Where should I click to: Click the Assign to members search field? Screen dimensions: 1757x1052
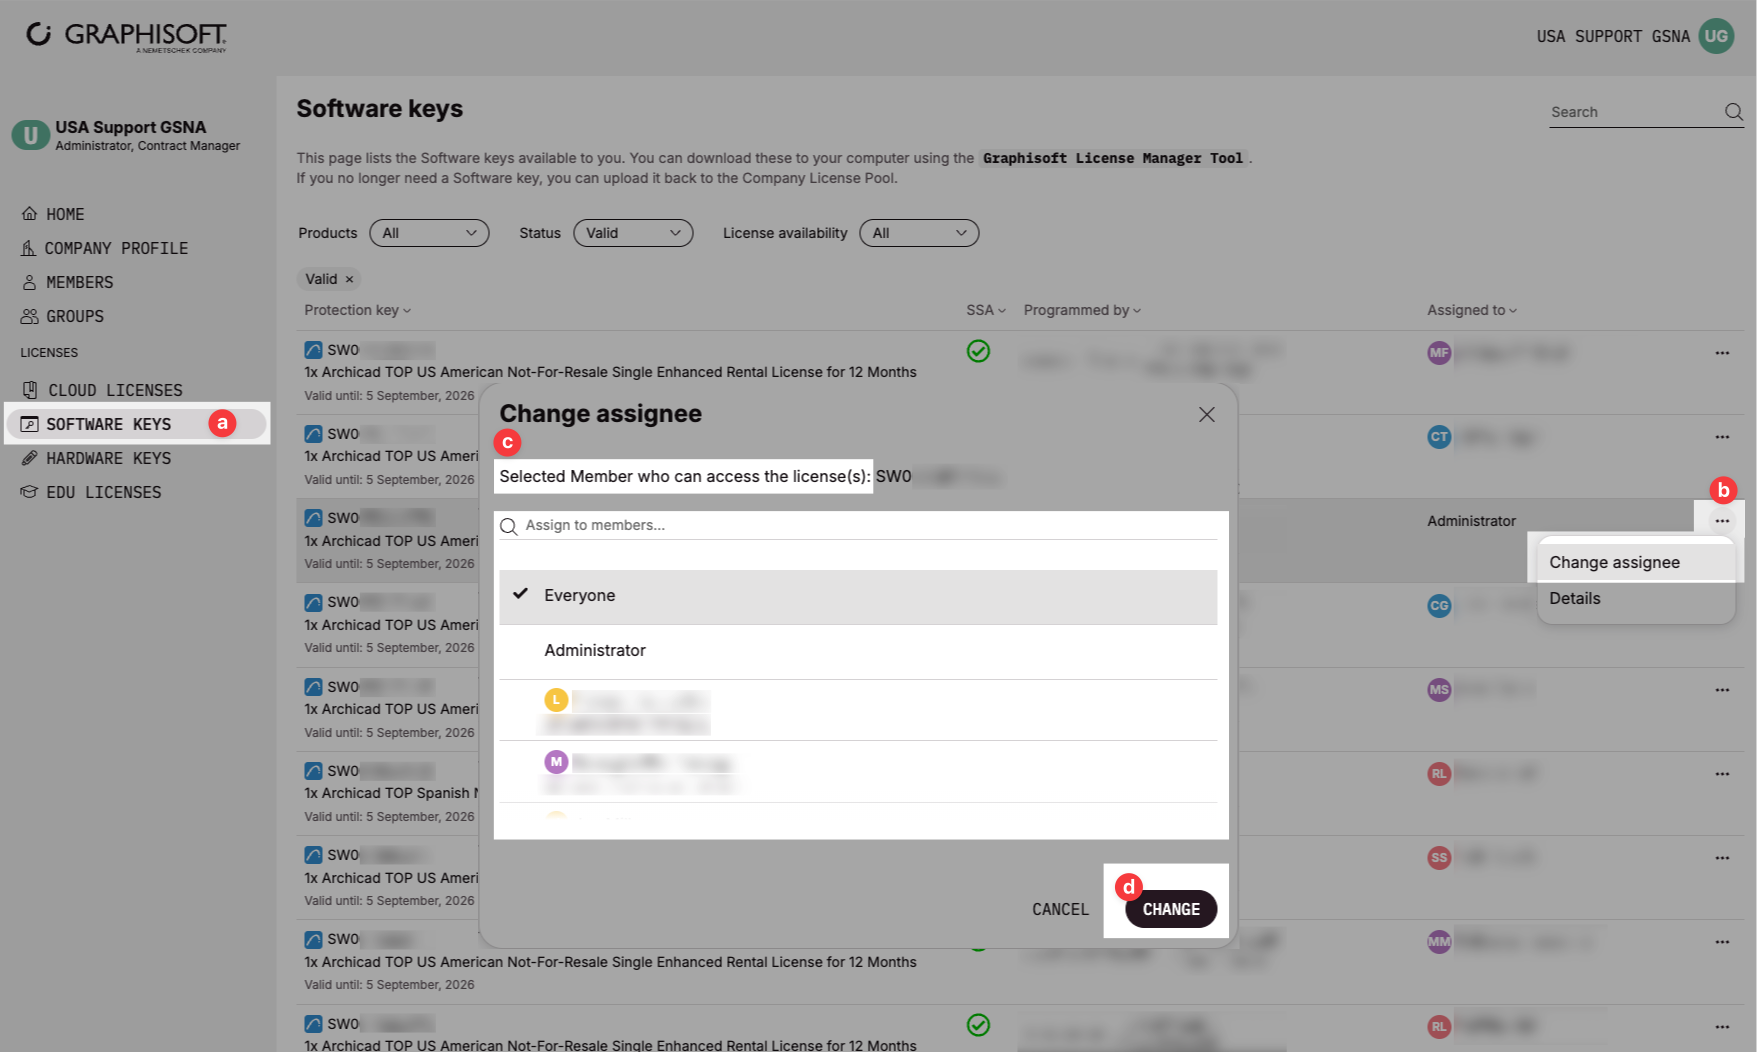[858, 525]
